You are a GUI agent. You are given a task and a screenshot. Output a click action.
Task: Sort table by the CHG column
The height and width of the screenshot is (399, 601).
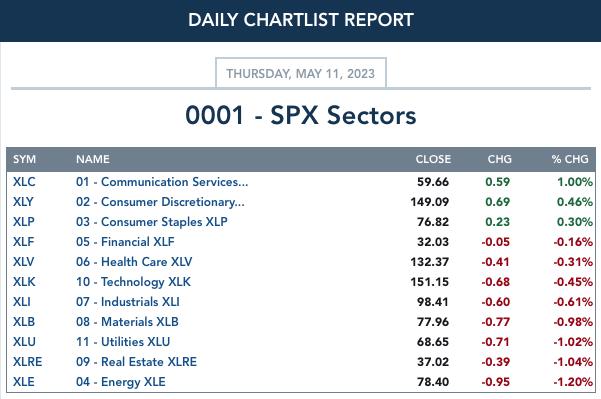point(499,159)
